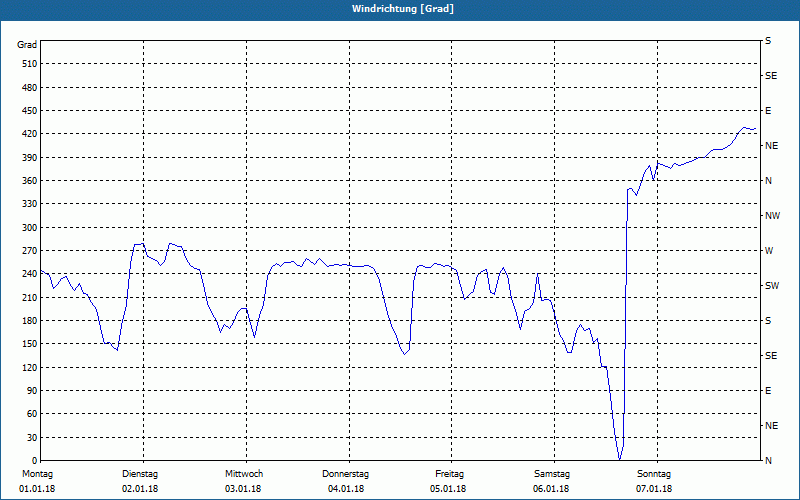Click the 'W' compass label on right axis
The image size is (800, 500).
click(x=769, y=251)
